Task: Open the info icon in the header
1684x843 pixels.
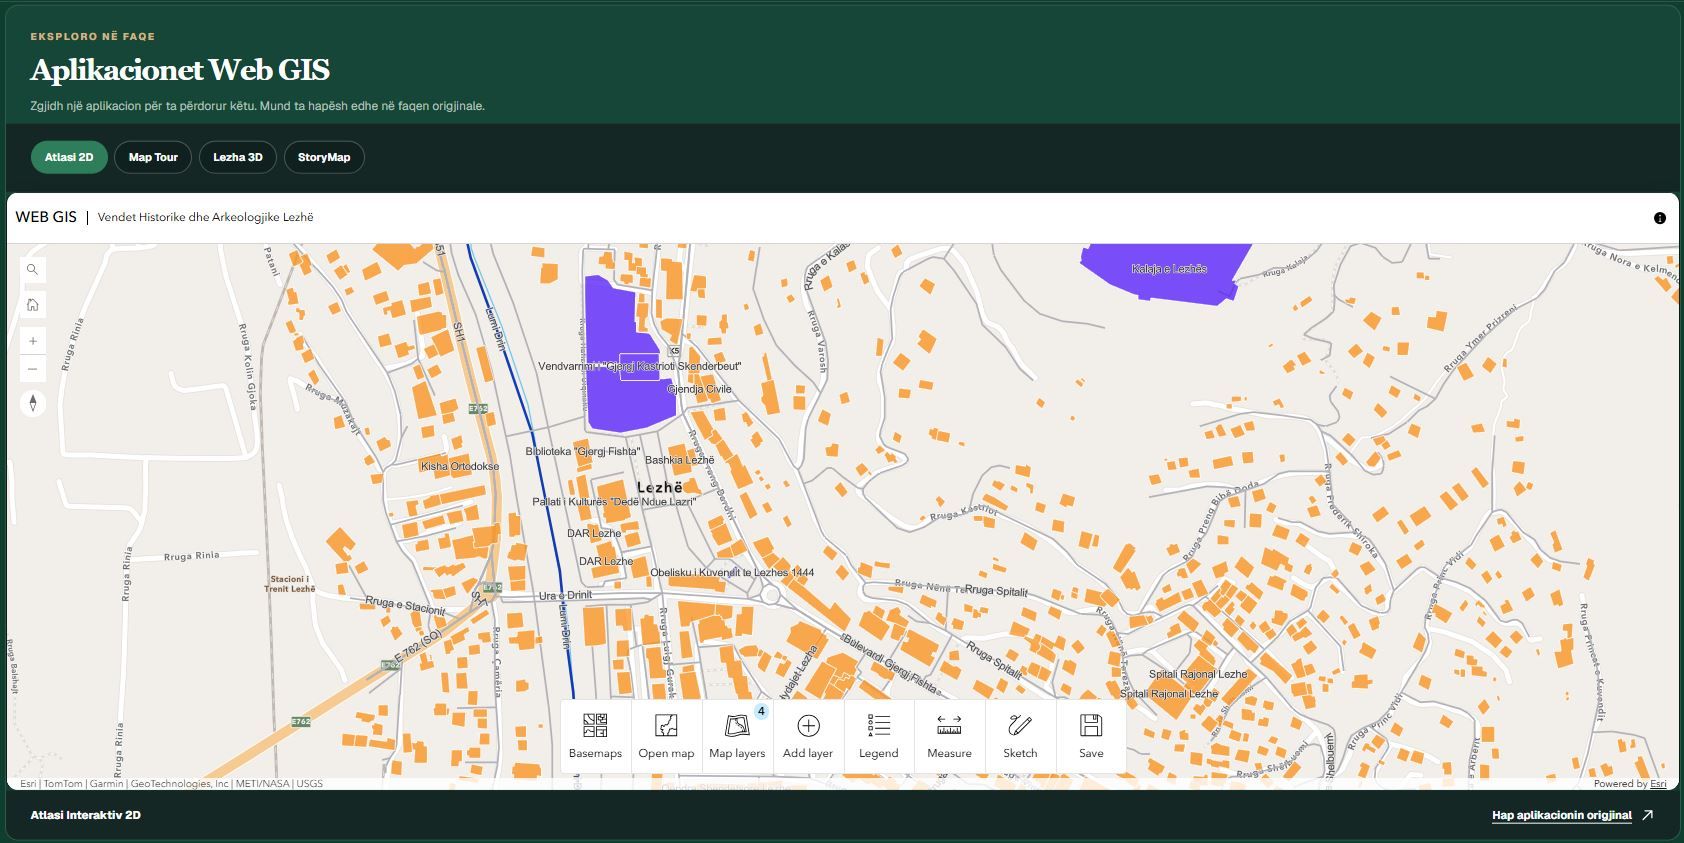Action: tap(1660, 218)
